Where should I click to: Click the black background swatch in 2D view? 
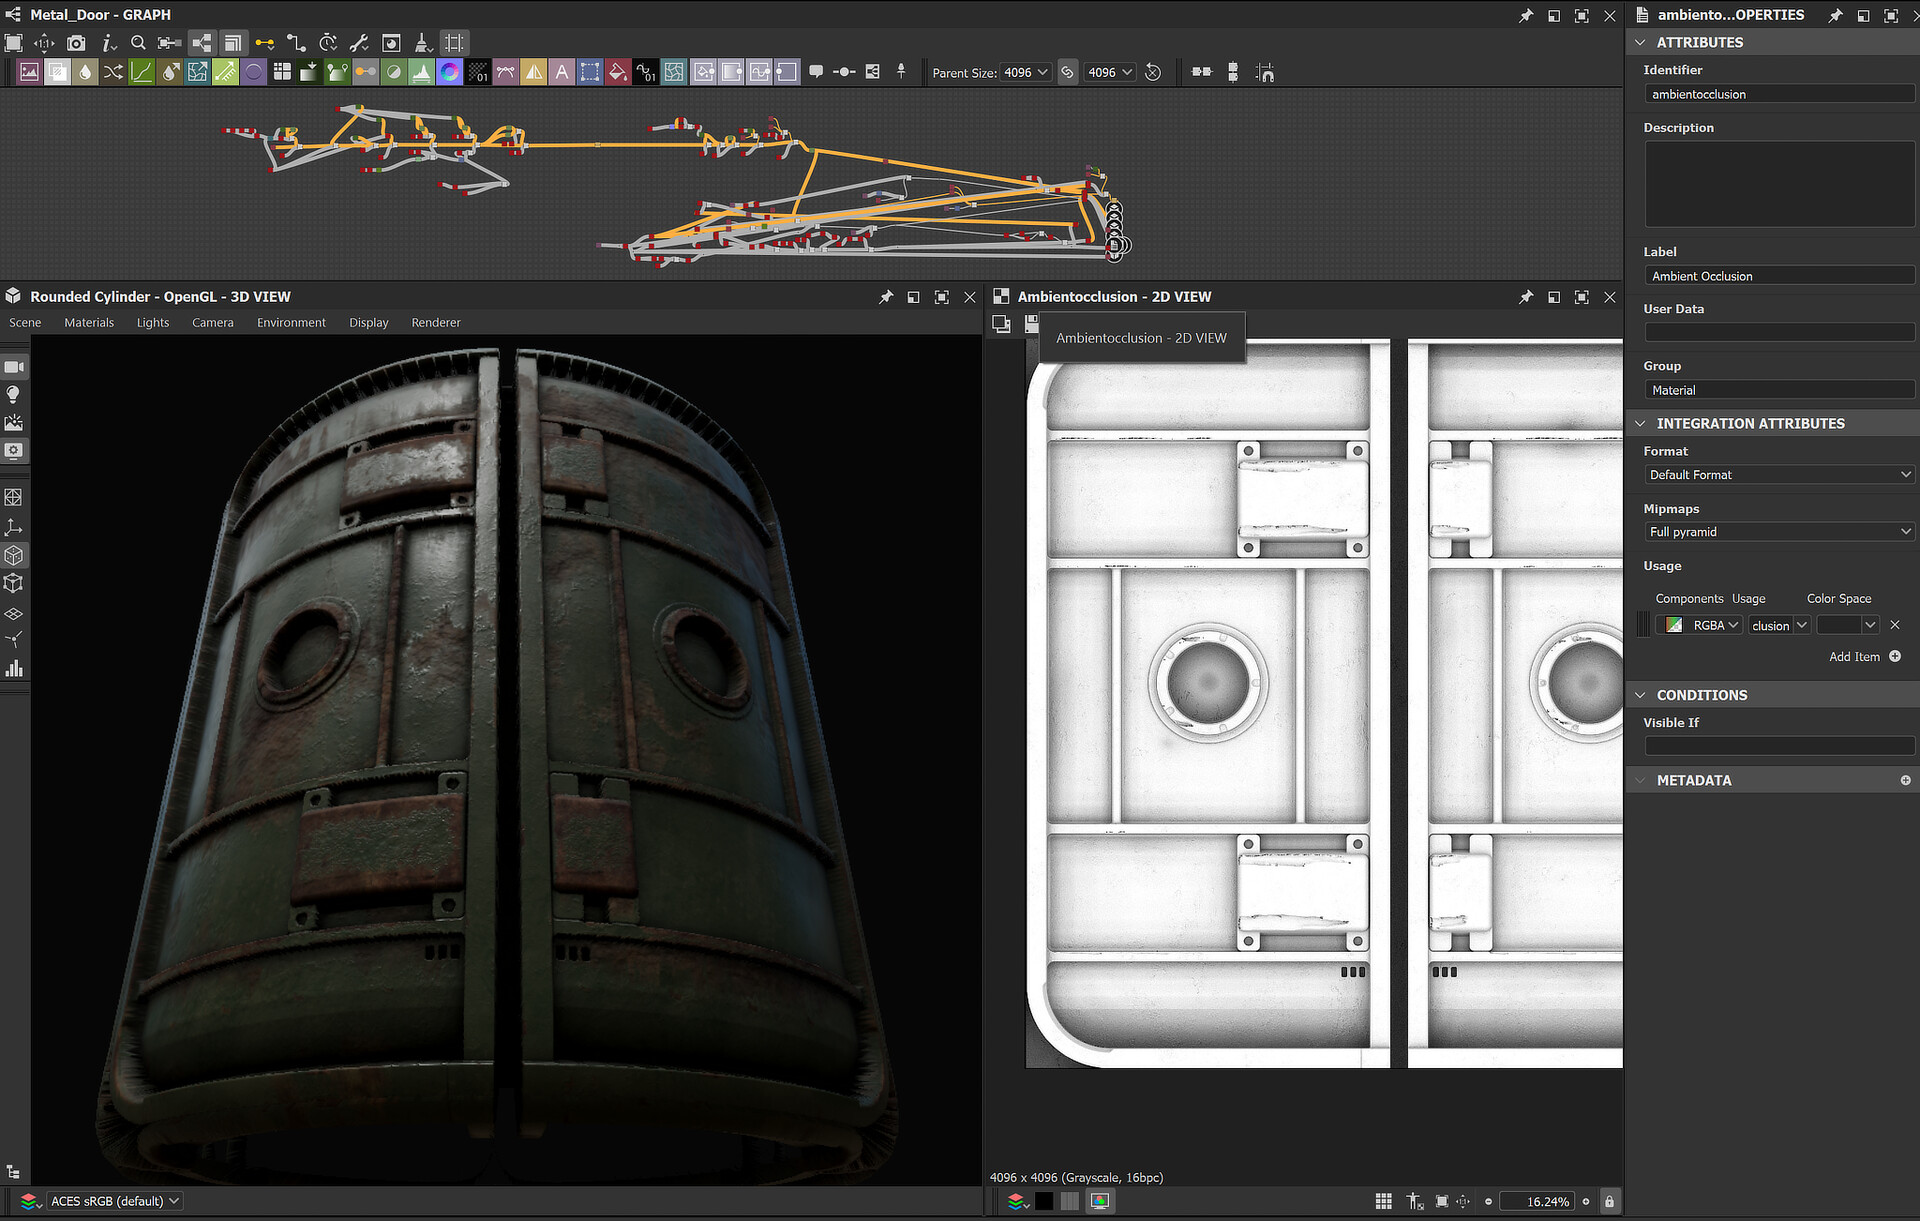1045,1202
